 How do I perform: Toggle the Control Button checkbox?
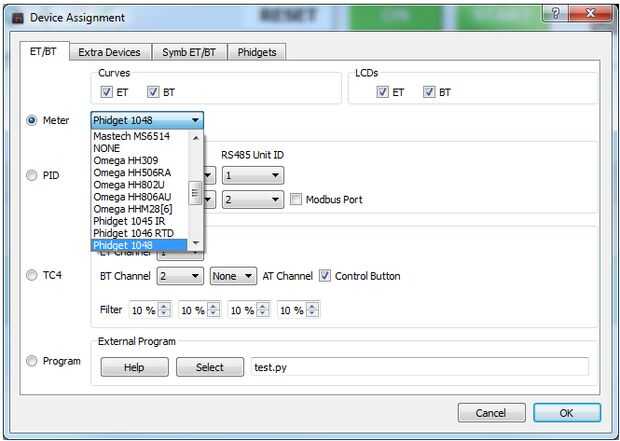click(325, 276)
